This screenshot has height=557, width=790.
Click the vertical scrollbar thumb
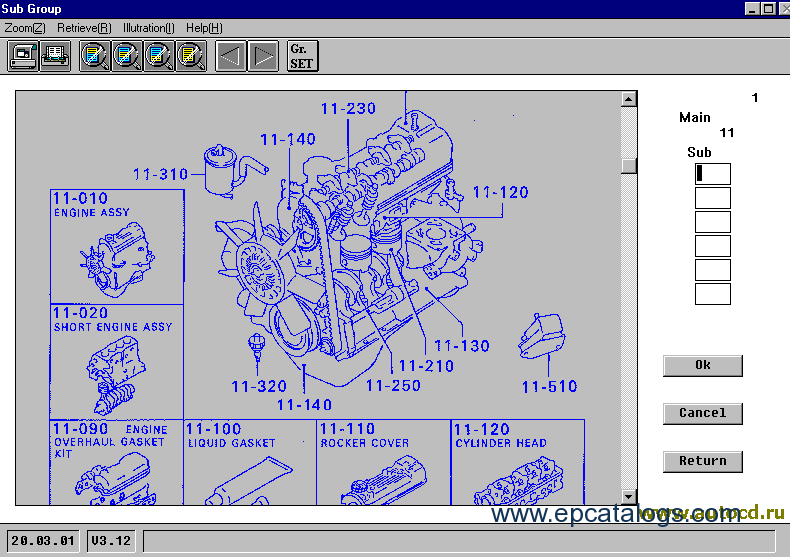628,166
